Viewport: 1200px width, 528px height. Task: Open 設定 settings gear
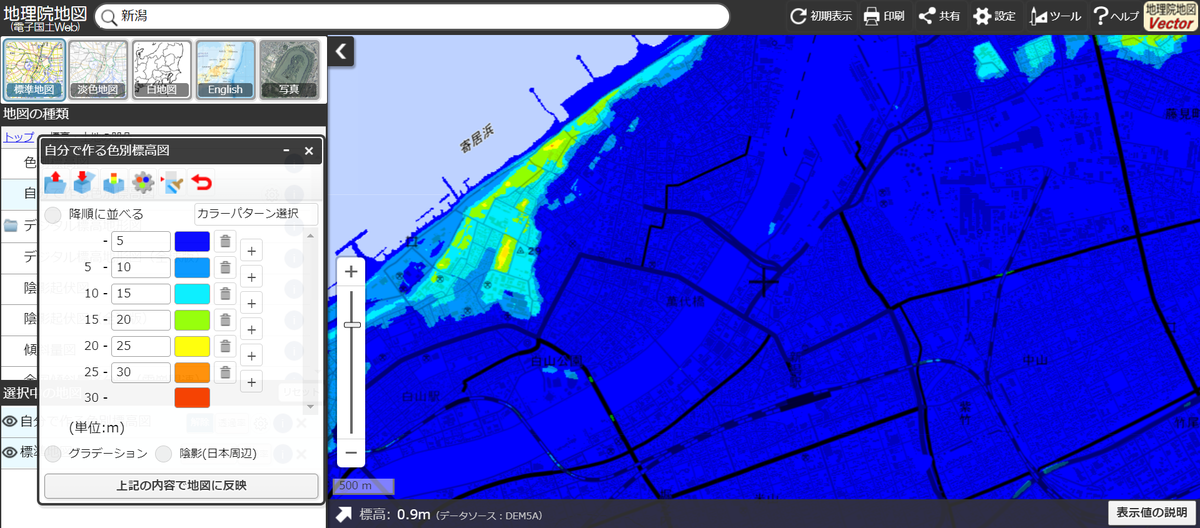pos(994,16)
